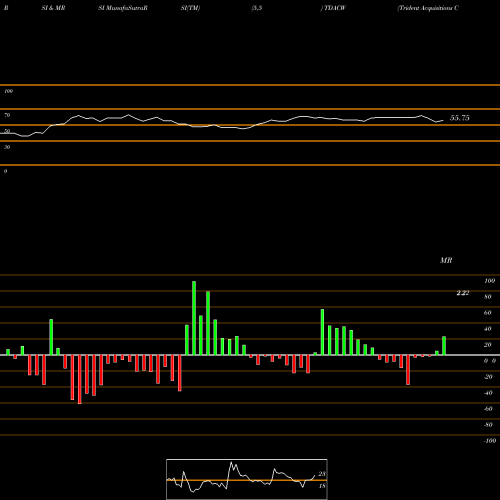Click the SI & MR header text
Image resolution: width=500 pixels, height=500 pixels.
click(53, 8)
